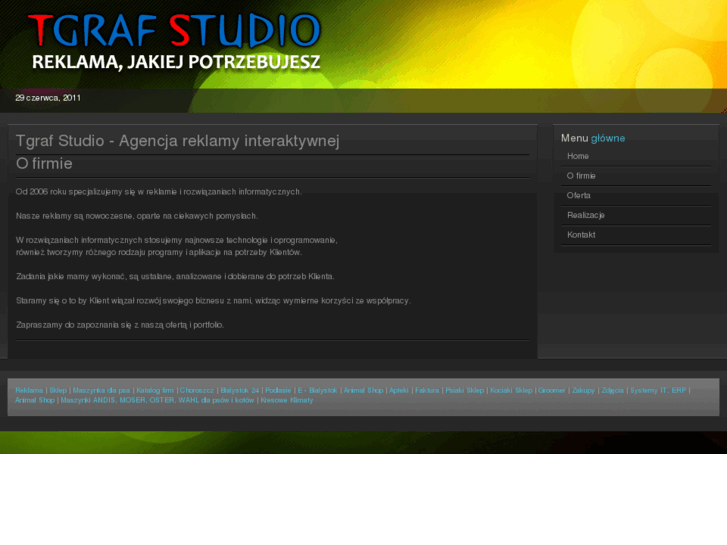Navigate to Kontakt in the menu
Image resolution: width=727 pixels, height=545 pixels.
(x=581, y=235)
